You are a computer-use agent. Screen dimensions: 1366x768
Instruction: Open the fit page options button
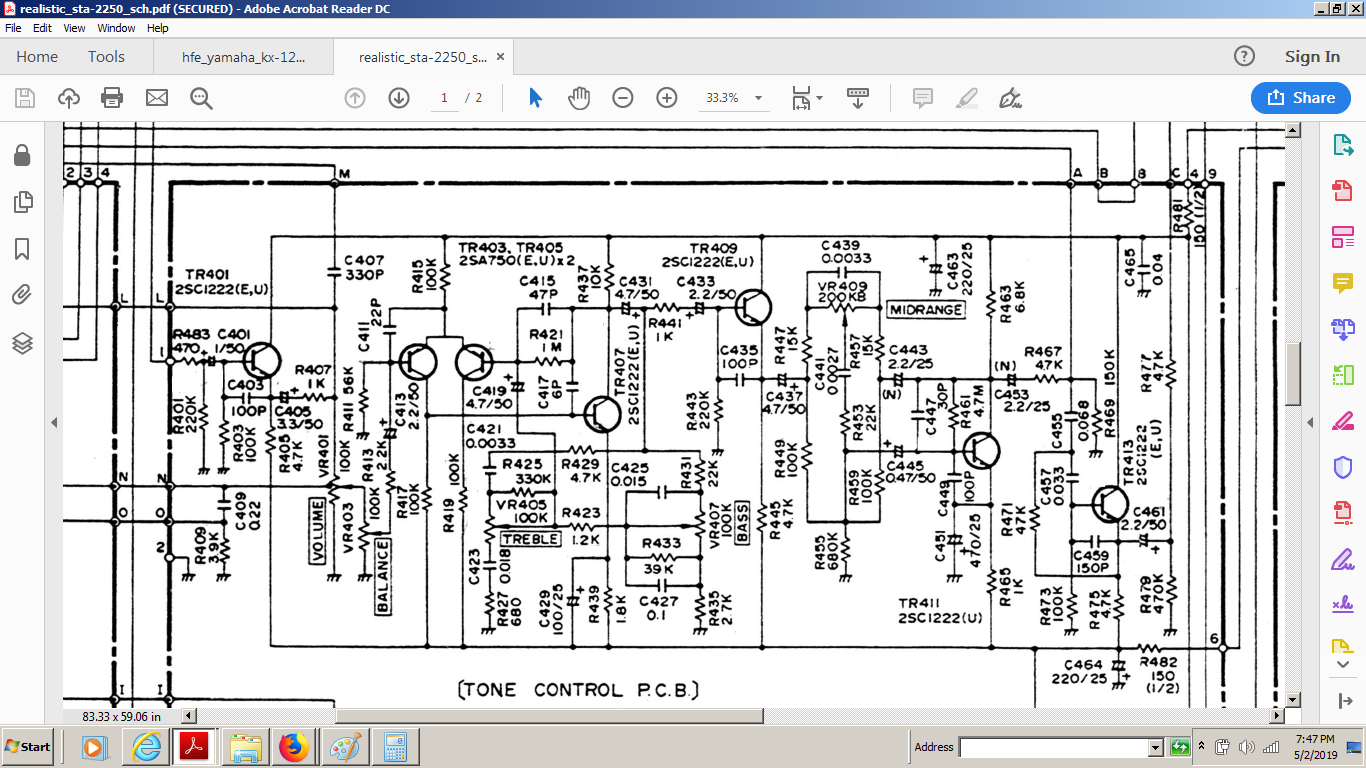click(x=806, y=98)
